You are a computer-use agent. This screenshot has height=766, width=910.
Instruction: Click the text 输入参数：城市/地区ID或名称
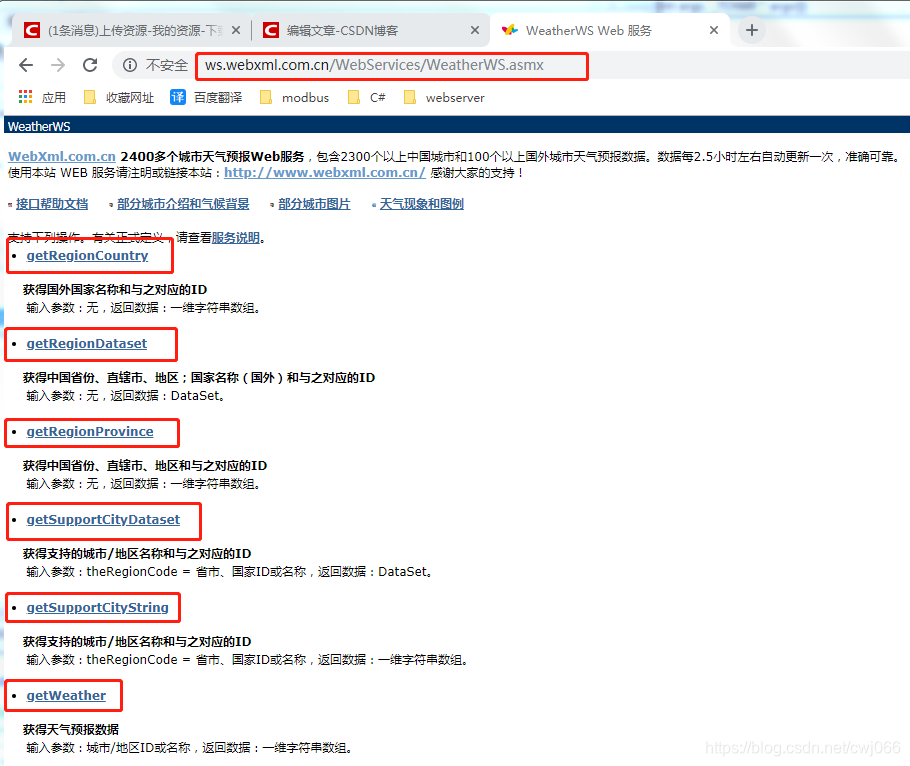click(109, 747)
